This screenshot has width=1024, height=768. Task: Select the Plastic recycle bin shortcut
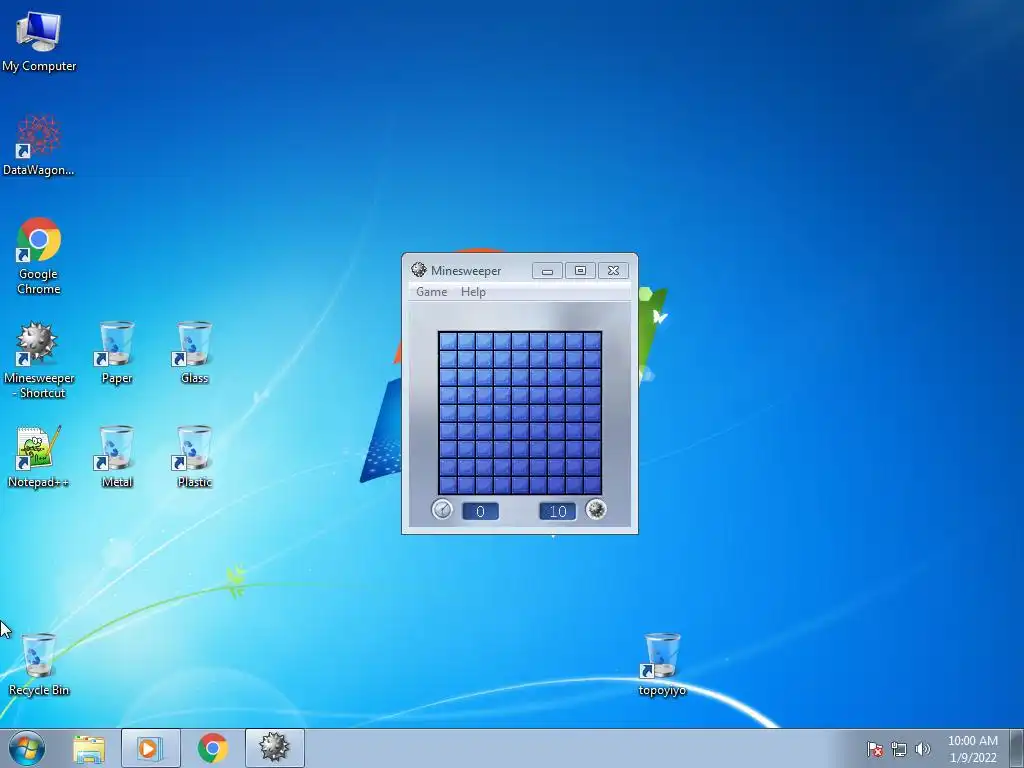pyautogui.click(x=194, y=457)
